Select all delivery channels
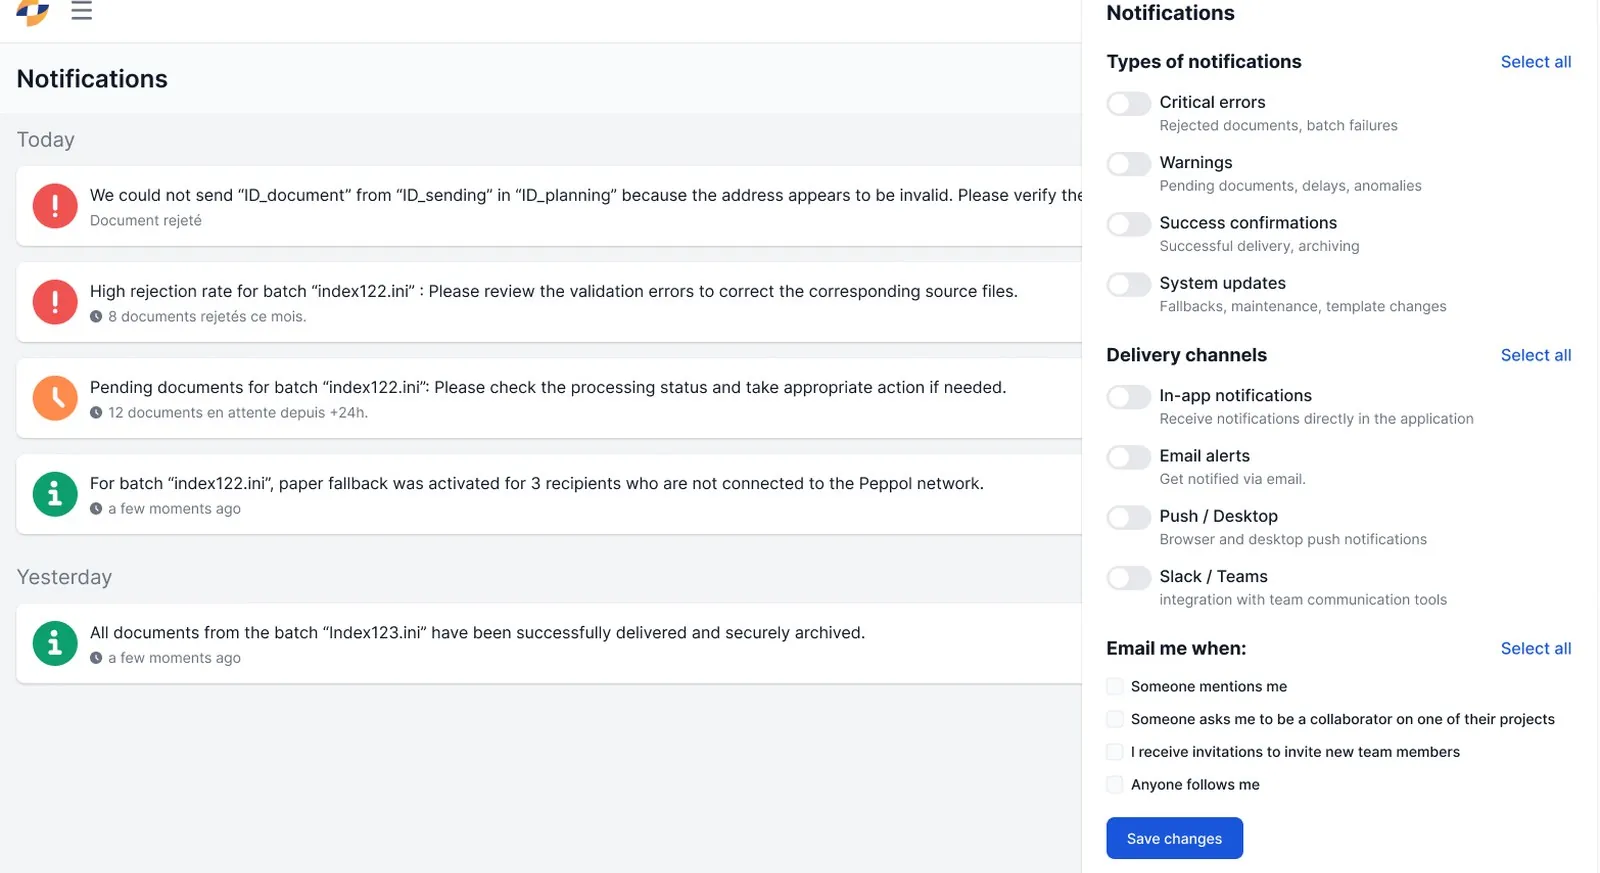The width and height of the screenshot is (1600, 873). [1535, 355]
